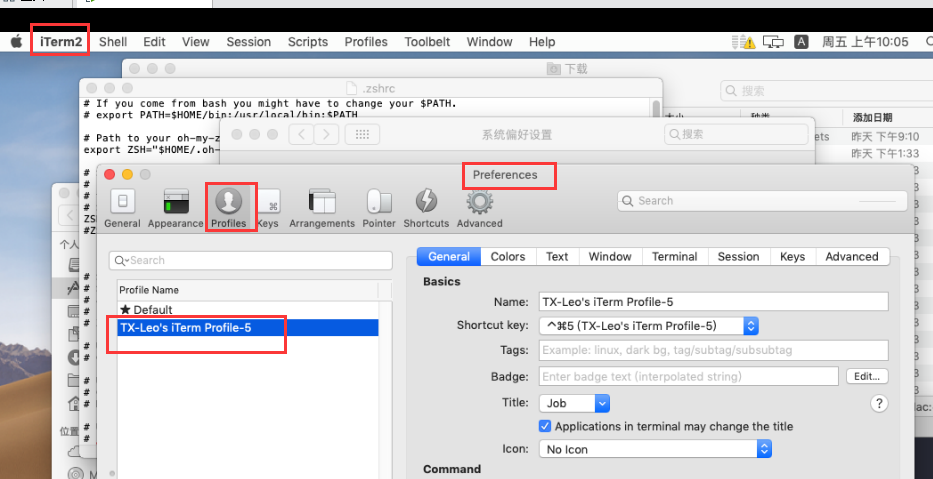Click the profile Name text field

coord(713,302)
